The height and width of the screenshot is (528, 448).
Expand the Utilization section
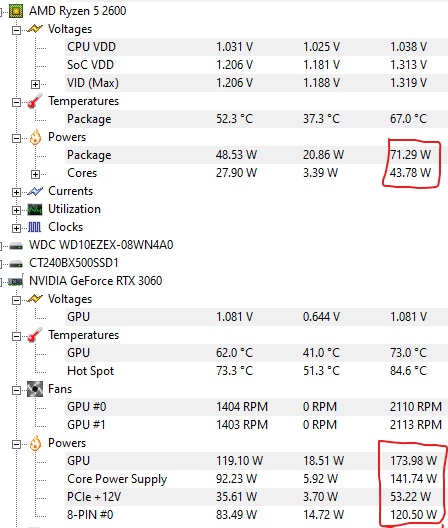pyautogui.click(x=16, y=210)
